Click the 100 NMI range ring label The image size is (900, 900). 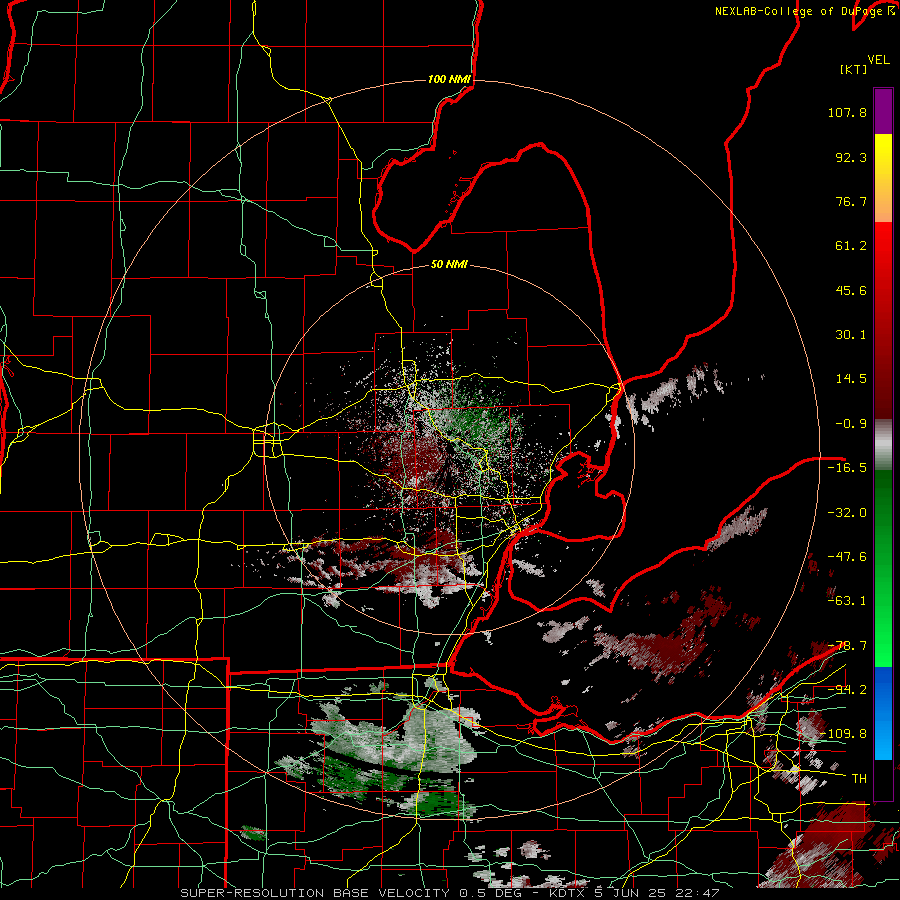(x=449, y=79)
